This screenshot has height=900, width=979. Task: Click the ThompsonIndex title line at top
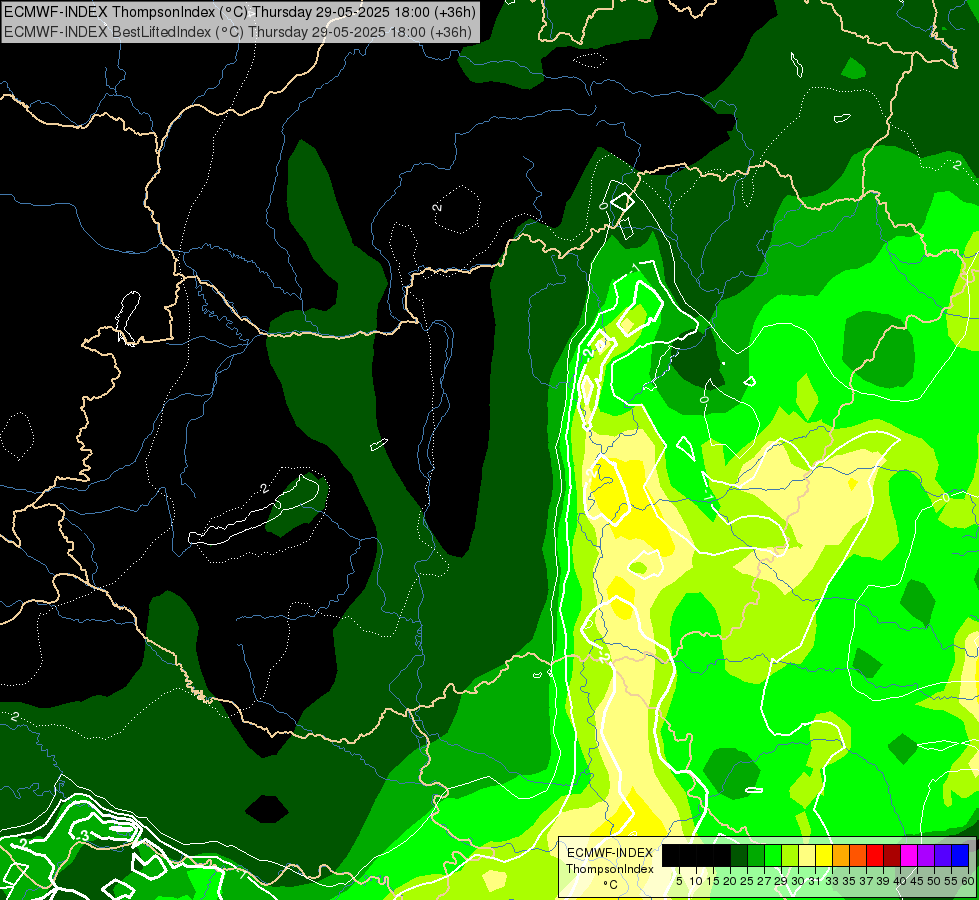(x=240, y=11)
